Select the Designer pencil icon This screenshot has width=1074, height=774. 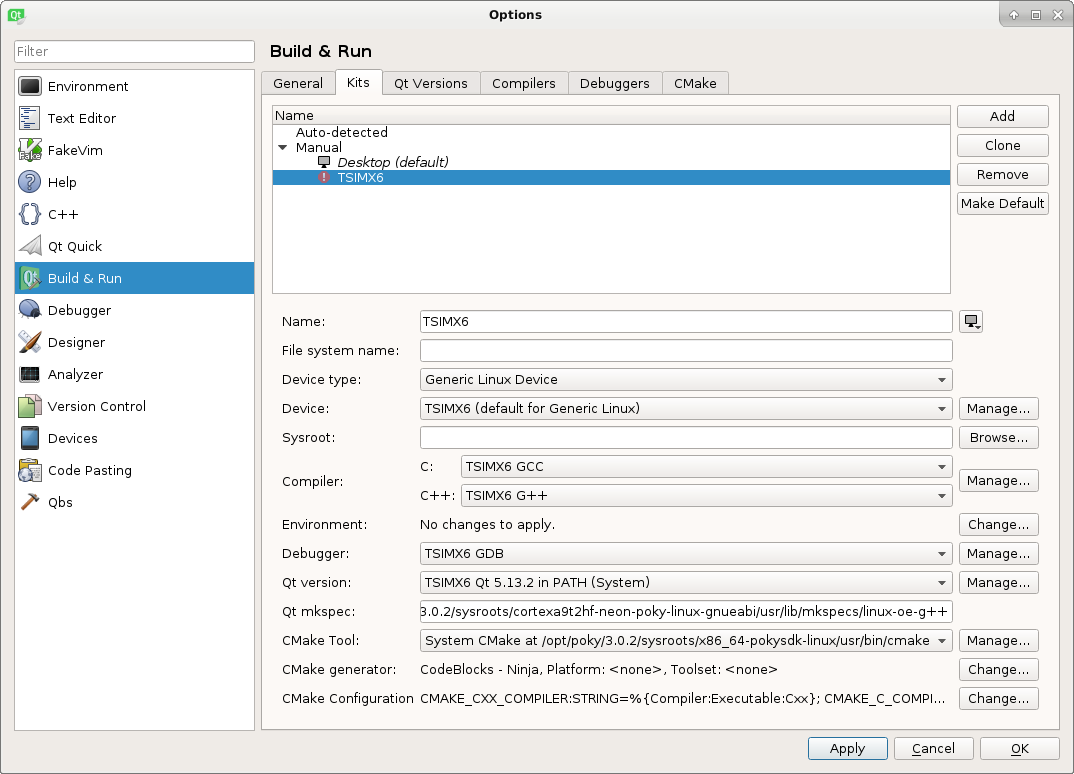tap(30, 342)
